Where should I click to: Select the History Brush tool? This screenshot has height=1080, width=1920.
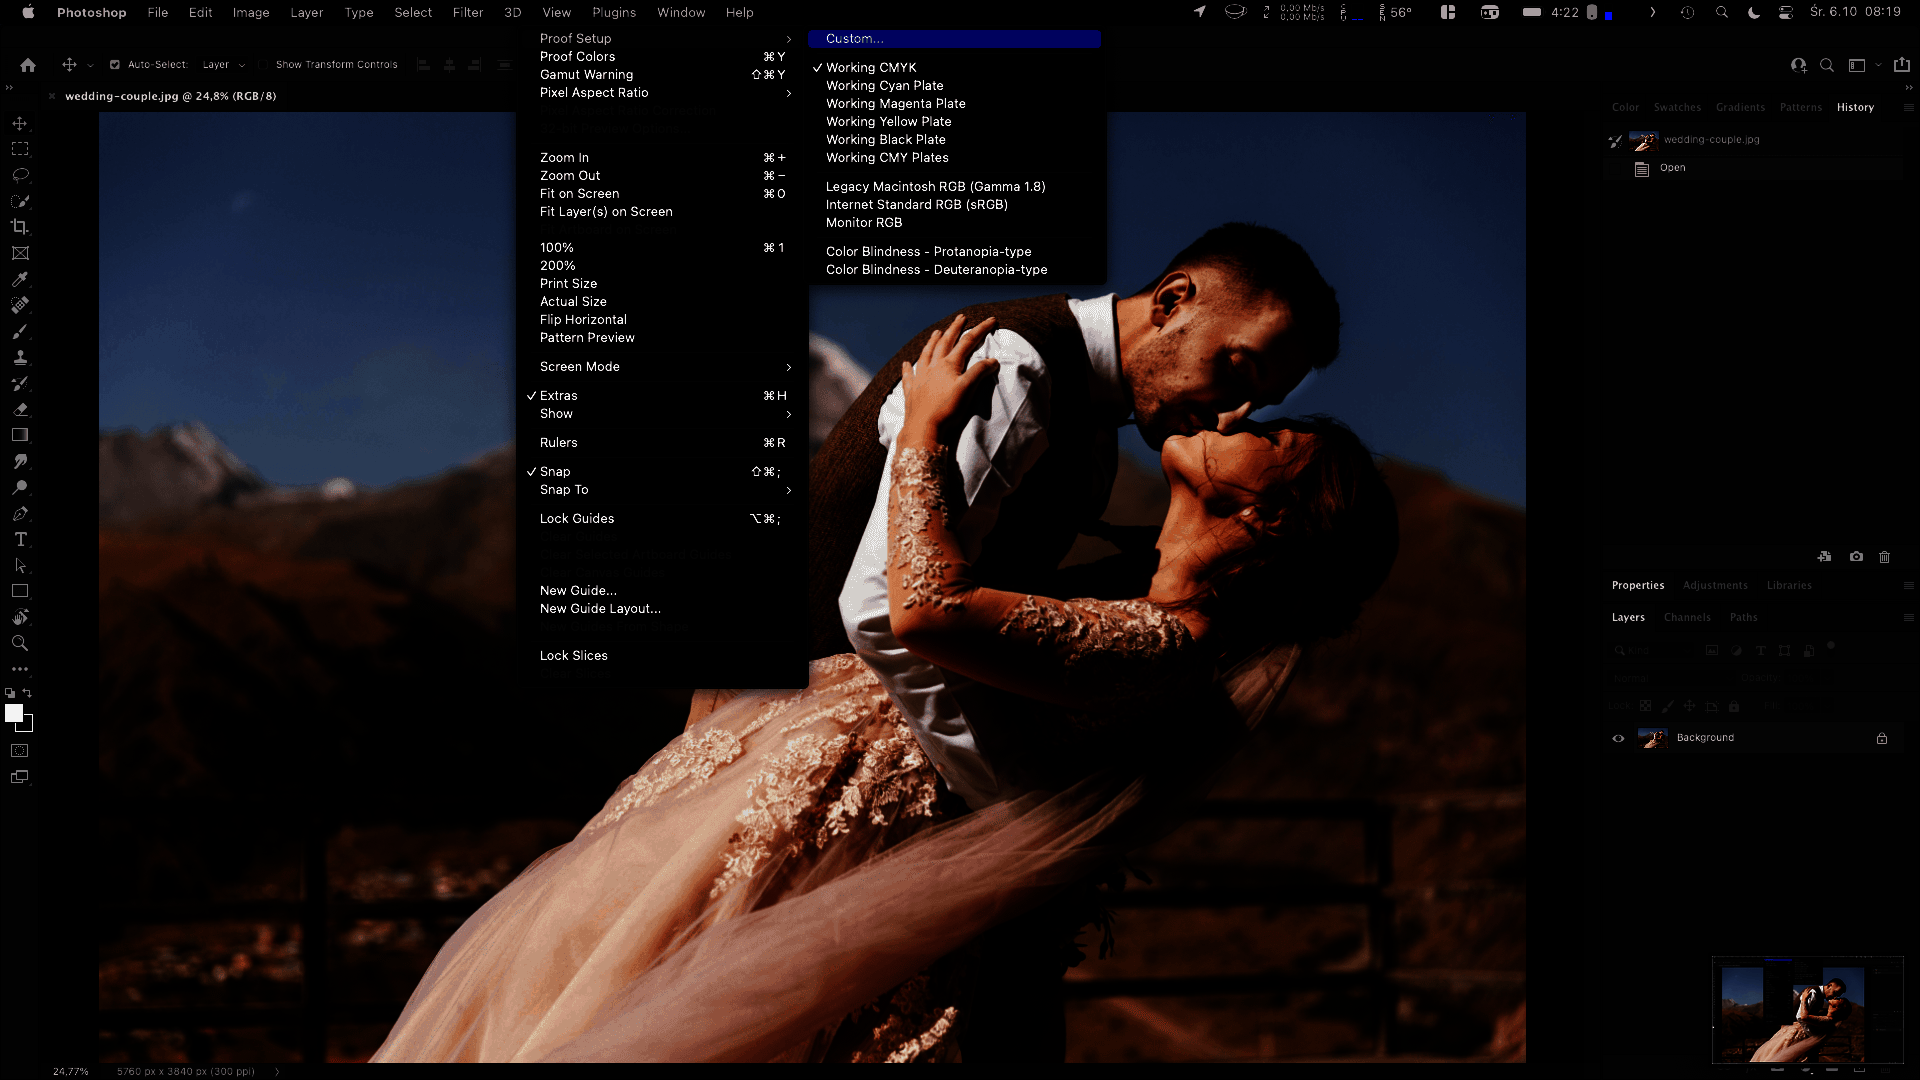pos(20,383)
